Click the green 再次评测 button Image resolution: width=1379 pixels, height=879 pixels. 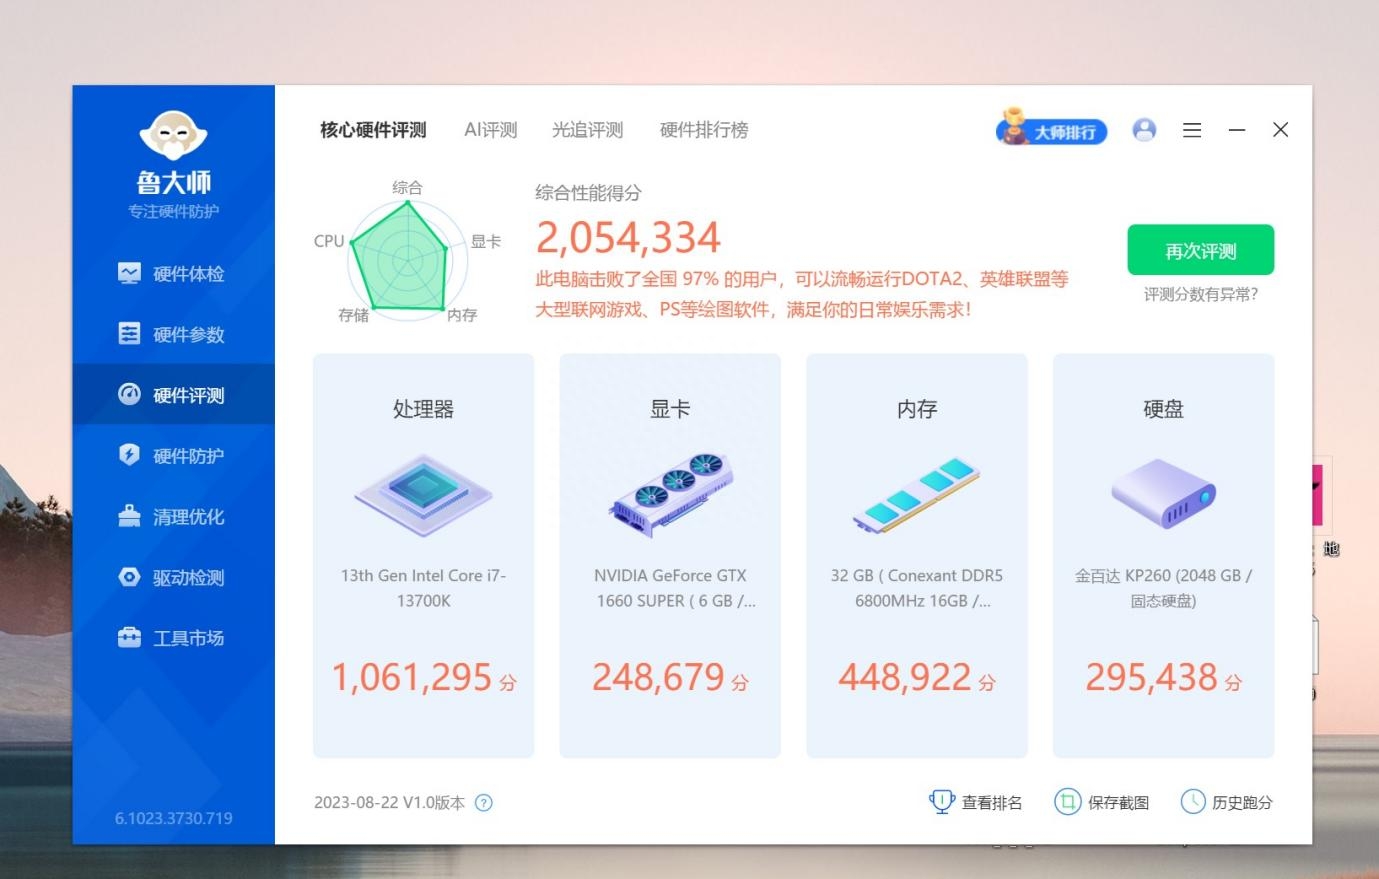click(x=1201, y=250)
